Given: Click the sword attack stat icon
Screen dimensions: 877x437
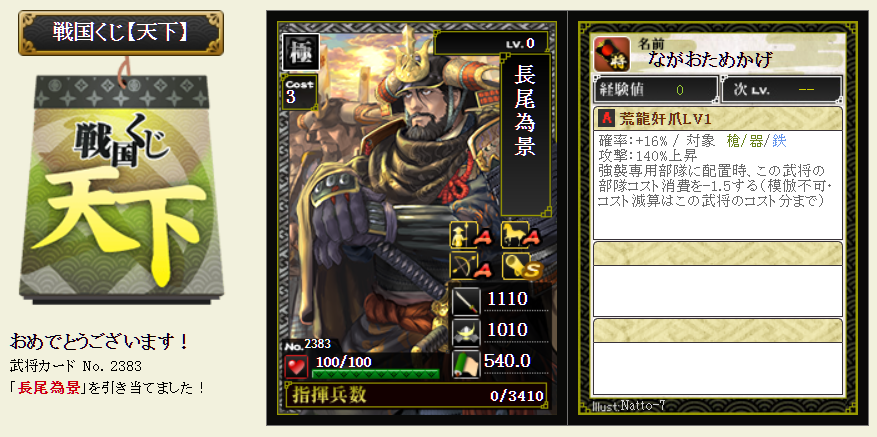Looking at the screenshot, I should [465, 301].
